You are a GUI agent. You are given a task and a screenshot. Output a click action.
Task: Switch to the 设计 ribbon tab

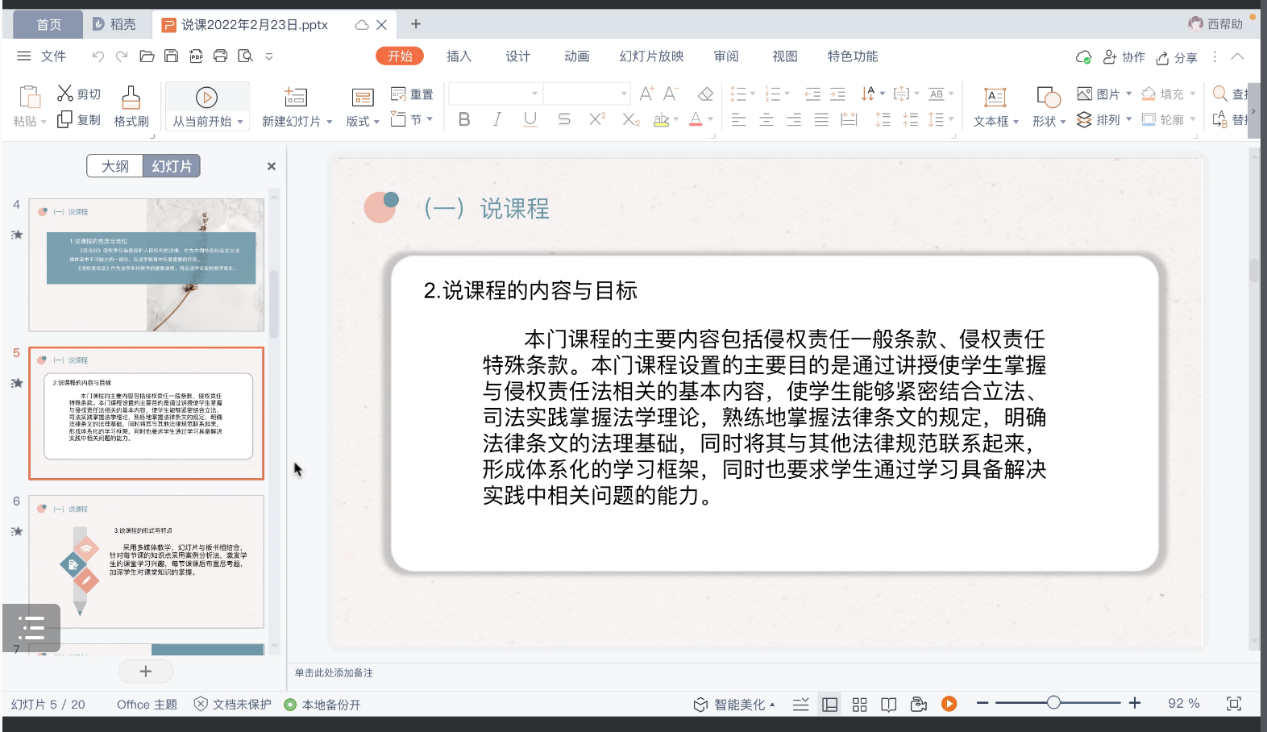[x=518, y=56]
